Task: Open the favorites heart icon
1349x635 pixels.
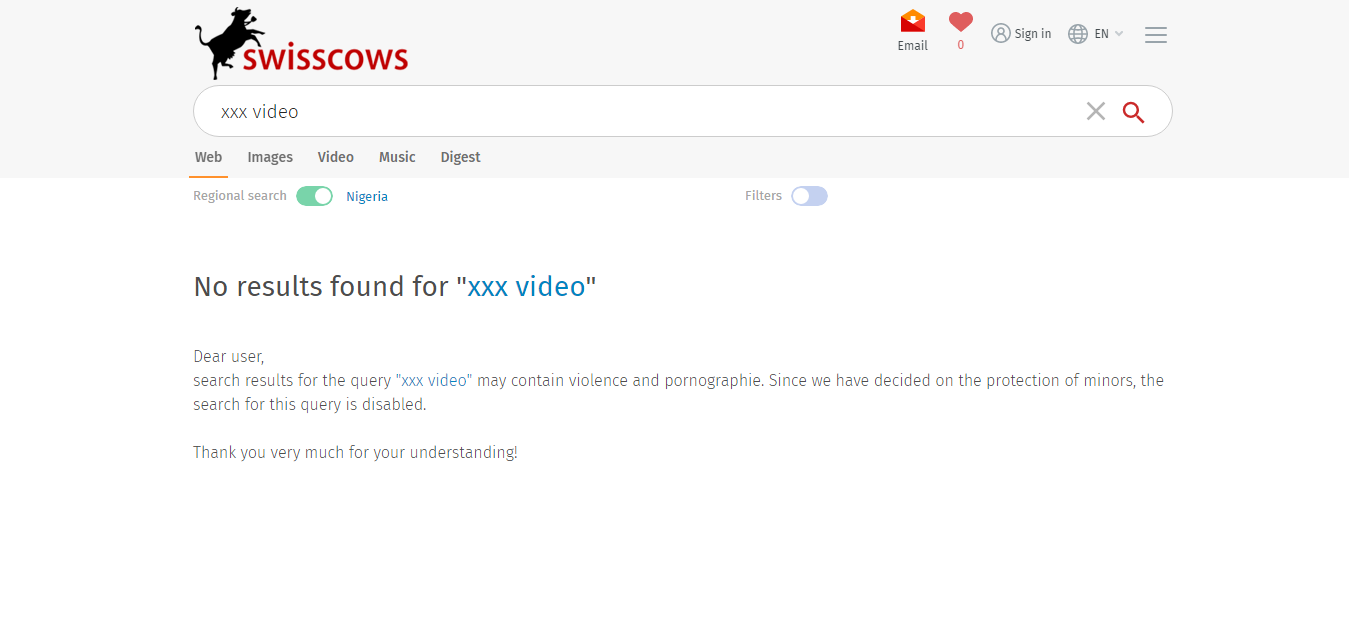Action: point(961,22)
